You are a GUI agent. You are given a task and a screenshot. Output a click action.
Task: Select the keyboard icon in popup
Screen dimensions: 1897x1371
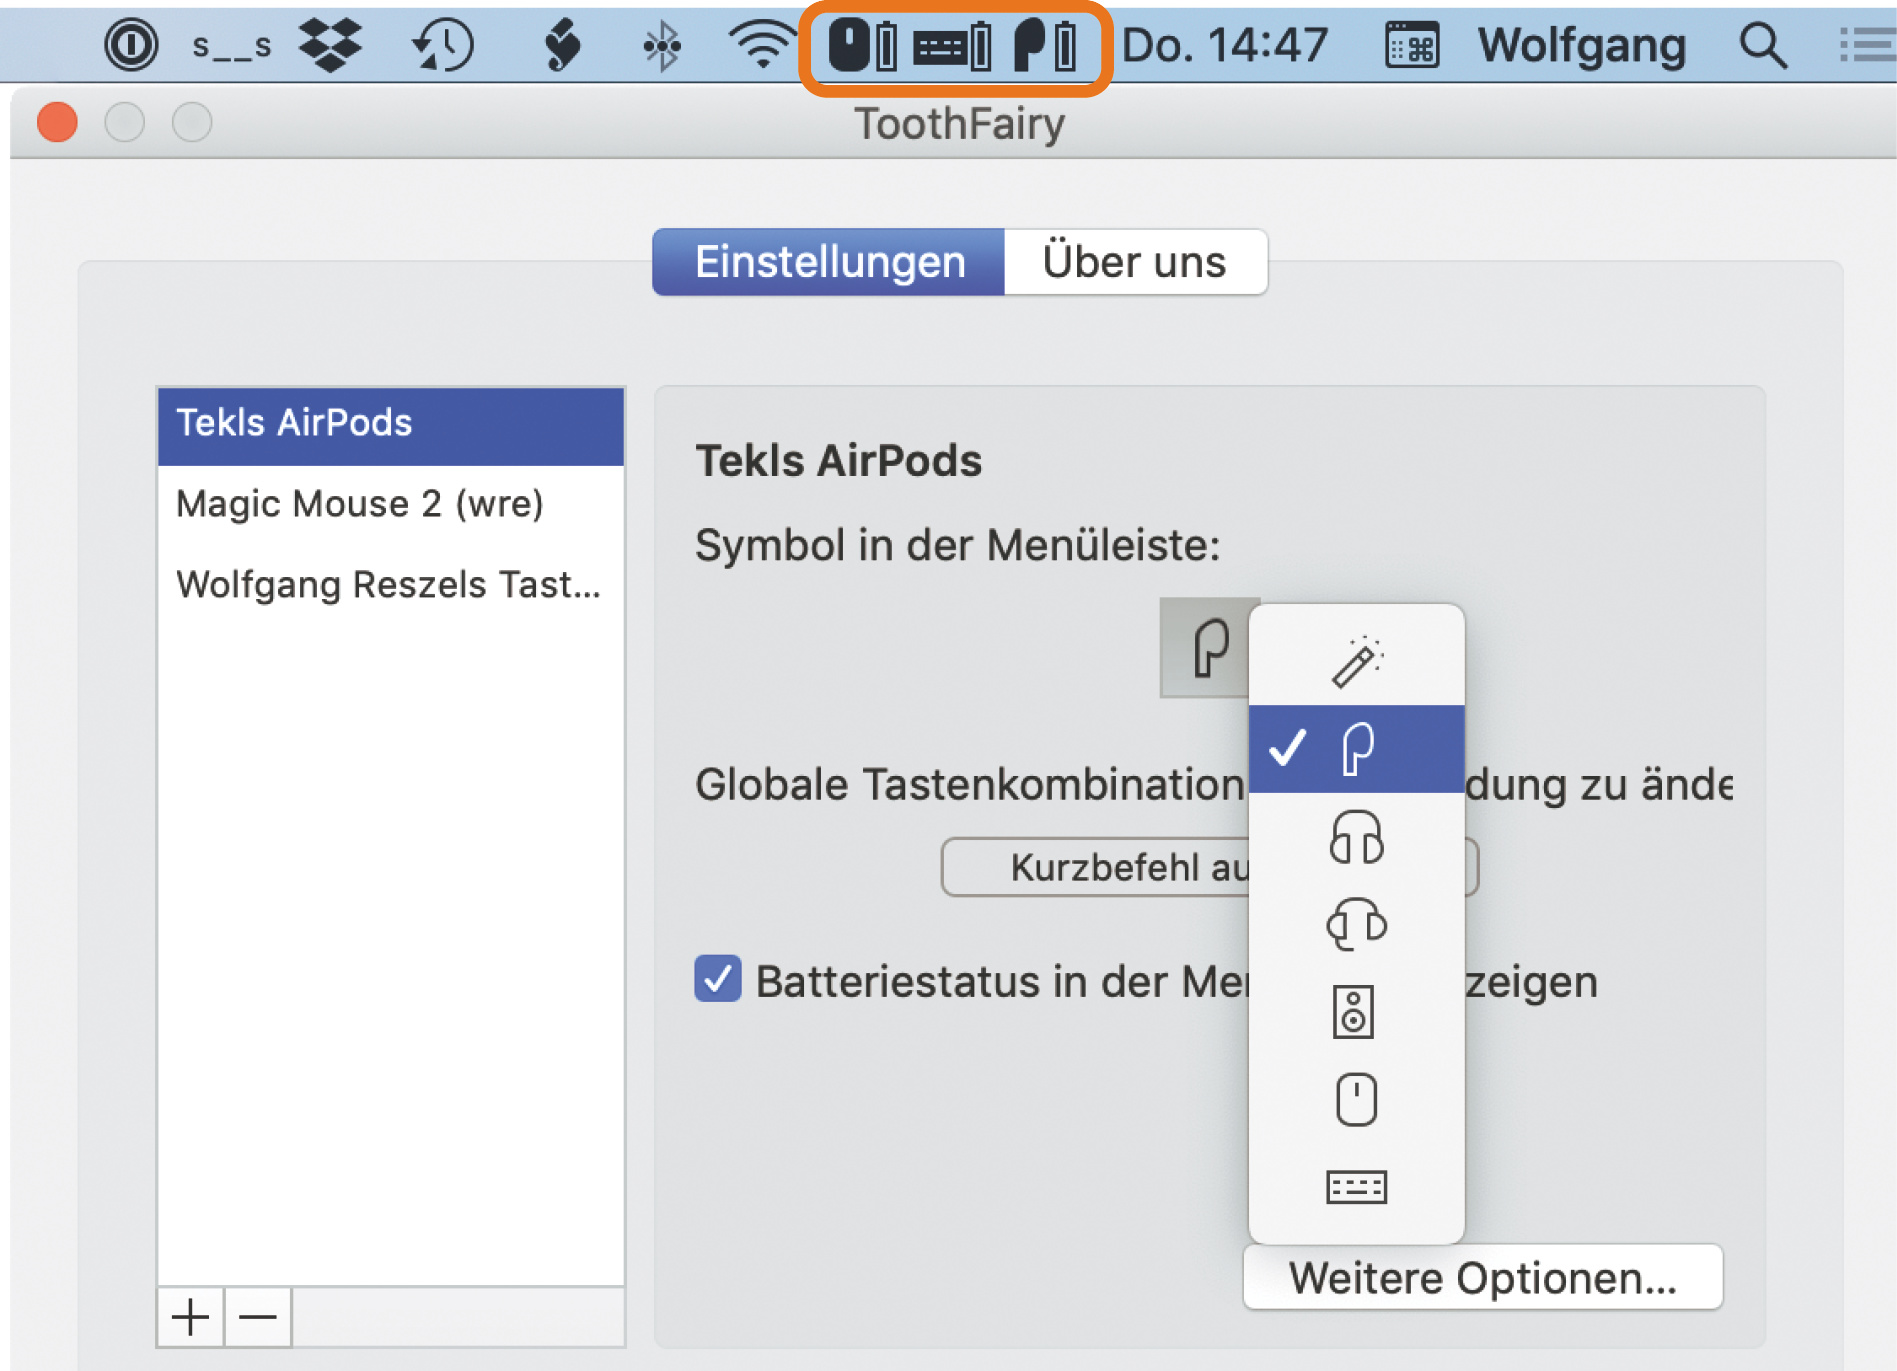point(1356,1187)
